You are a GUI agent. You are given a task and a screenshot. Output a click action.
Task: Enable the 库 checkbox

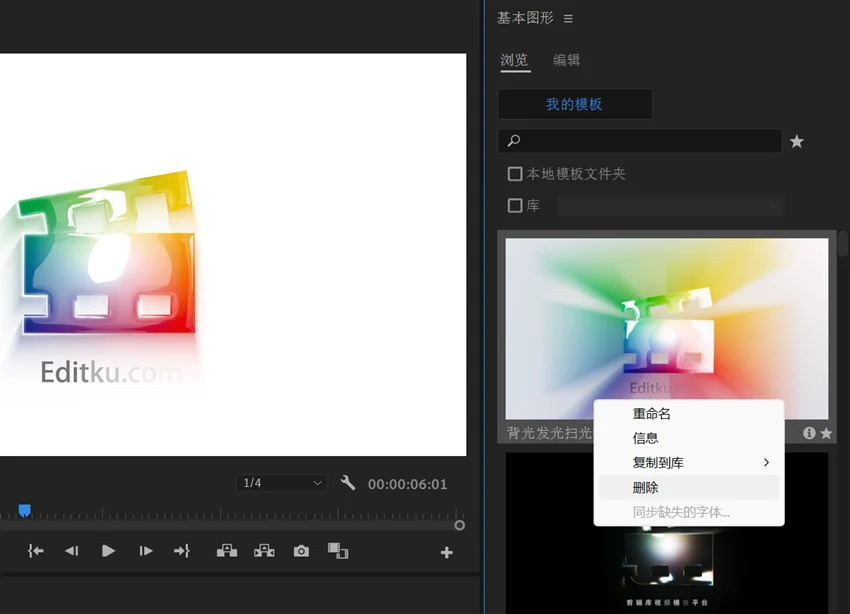point(514,205)
